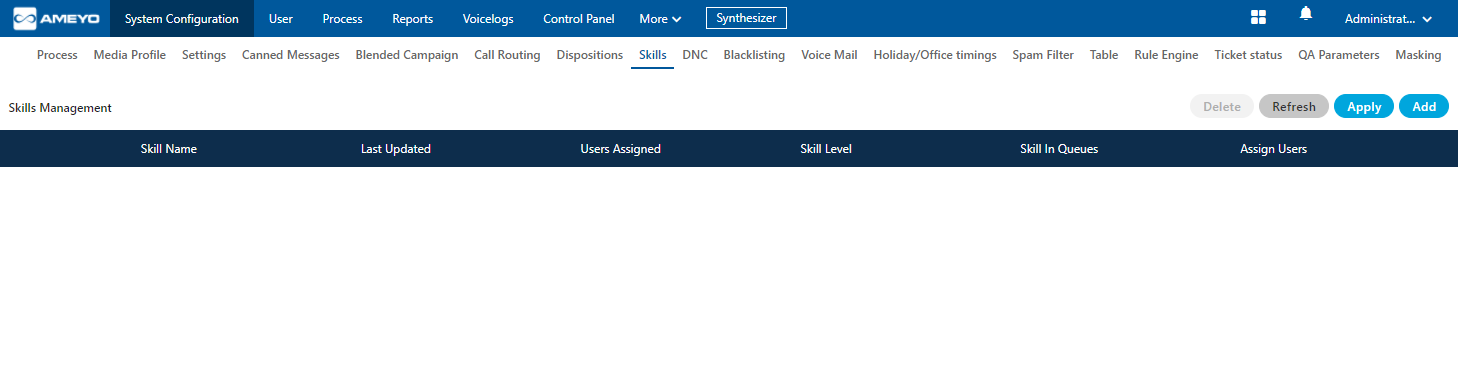
Task: Click the Last Updated column header
Action: (396, 149)
